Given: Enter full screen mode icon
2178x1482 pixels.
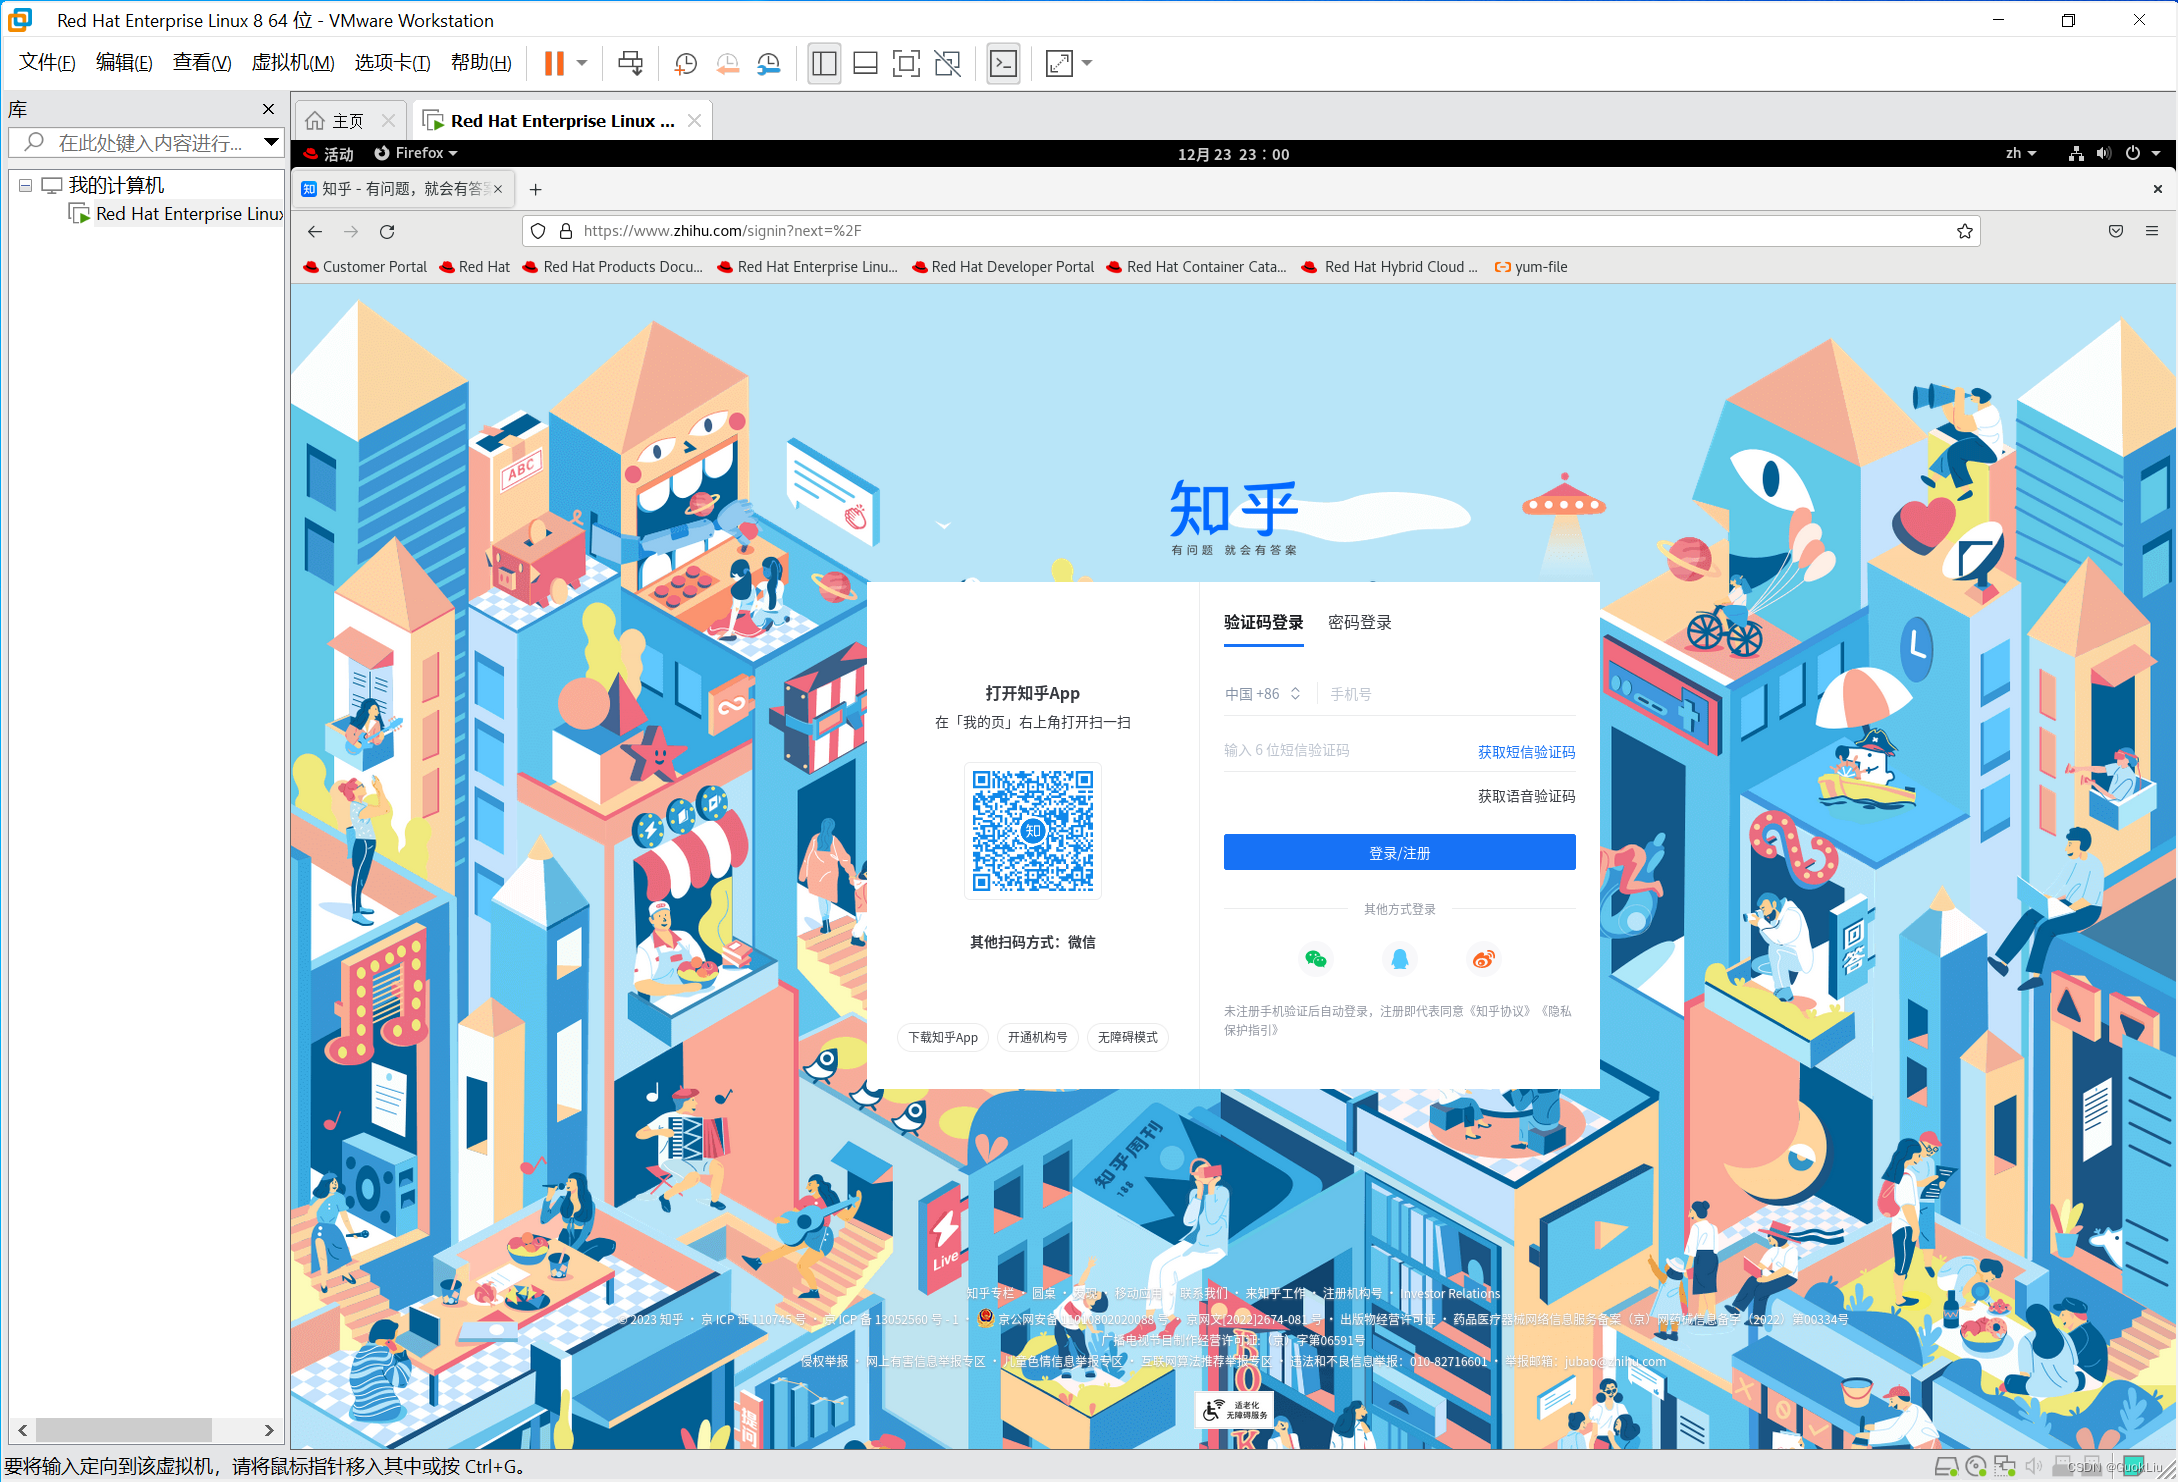Looking at the screenshot, I should point(906,63).
